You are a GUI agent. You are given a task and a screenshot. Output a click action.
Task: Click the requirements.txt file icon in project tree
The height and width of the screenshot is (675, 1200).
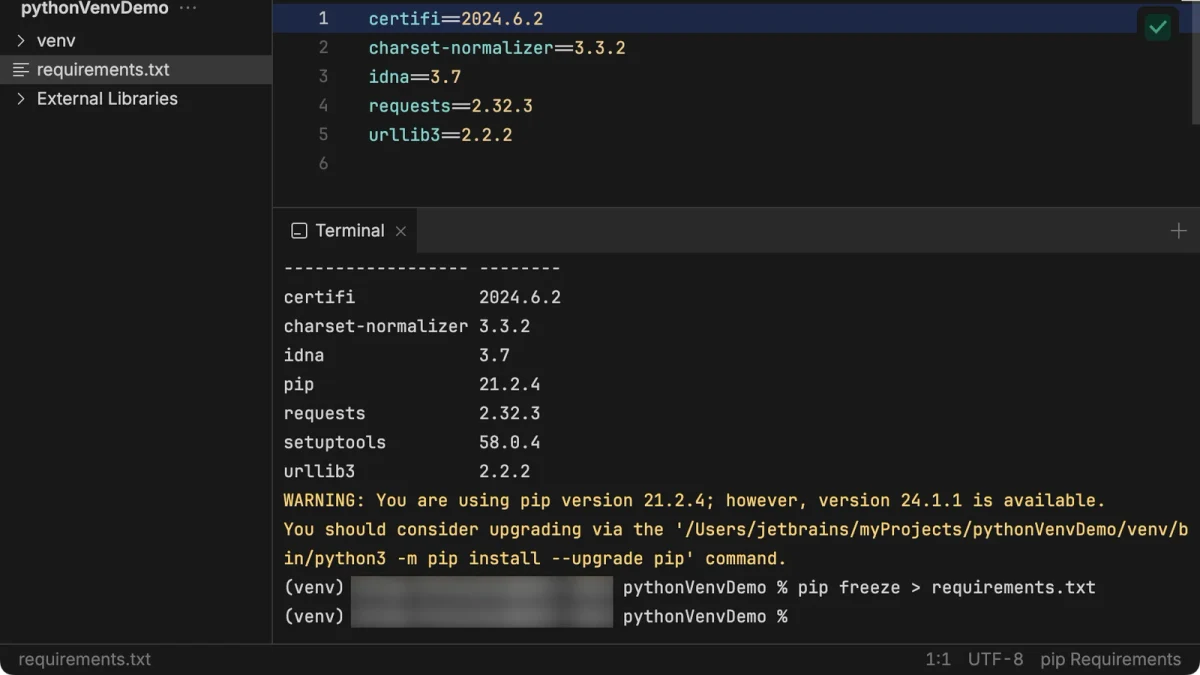click(21, 70)
